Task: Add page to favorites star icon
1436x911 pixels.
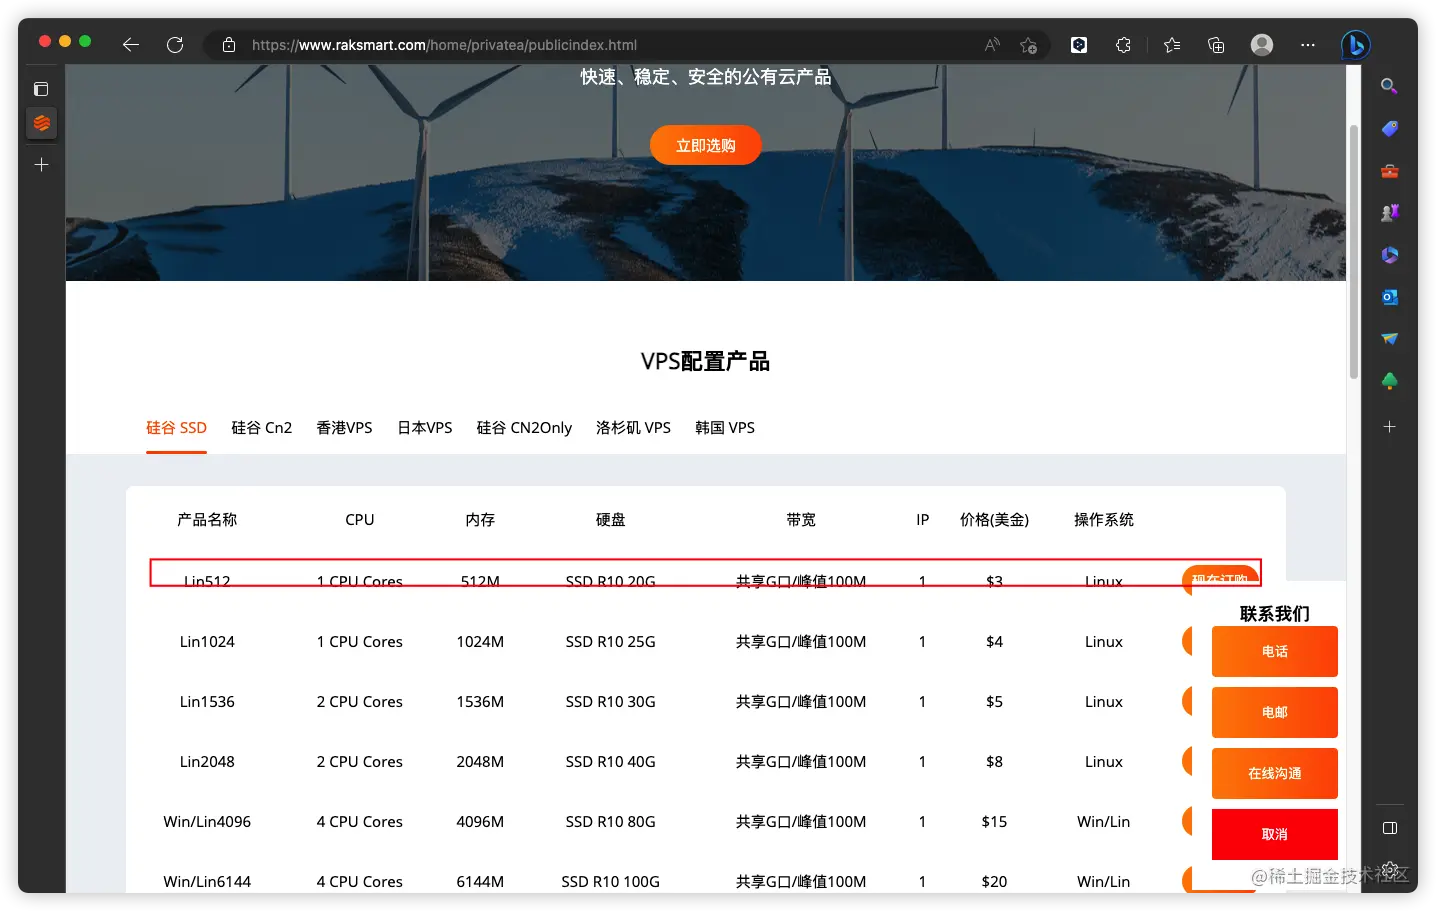Action: click(x=1028, y=45)
